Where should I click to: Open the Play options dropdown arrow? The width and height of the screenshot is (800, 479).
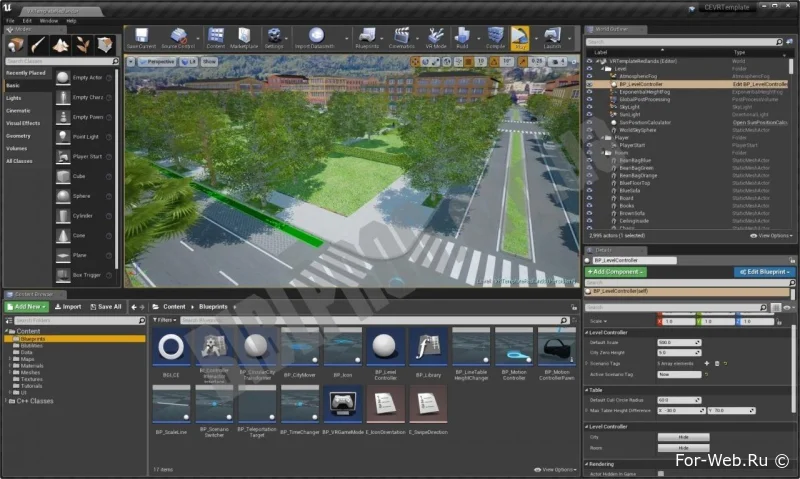[535, 38]
